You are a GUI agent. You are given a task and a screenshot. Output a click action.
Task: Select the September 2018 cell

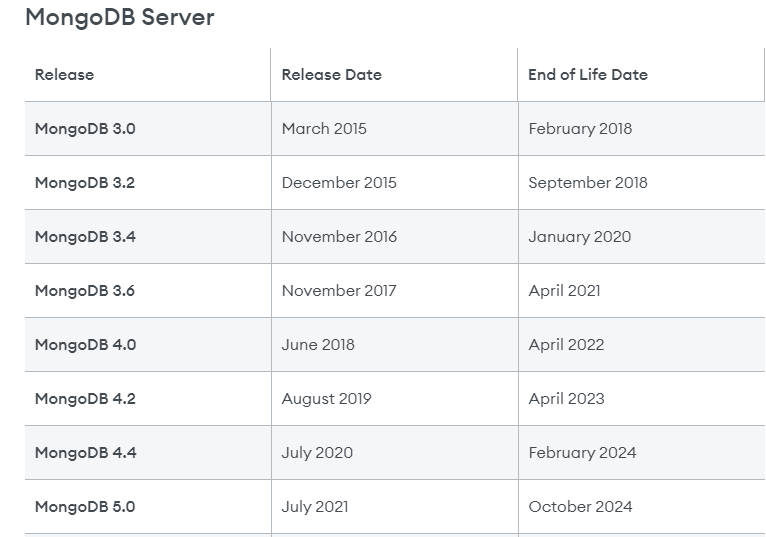(x=587, y=182)
